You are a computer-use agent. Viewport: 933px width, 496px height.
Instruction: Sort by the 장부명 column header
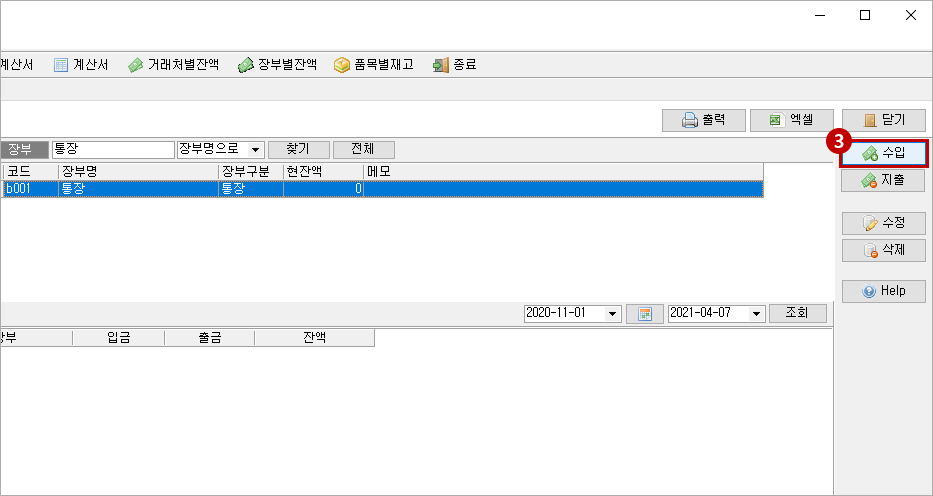[138, 172]
